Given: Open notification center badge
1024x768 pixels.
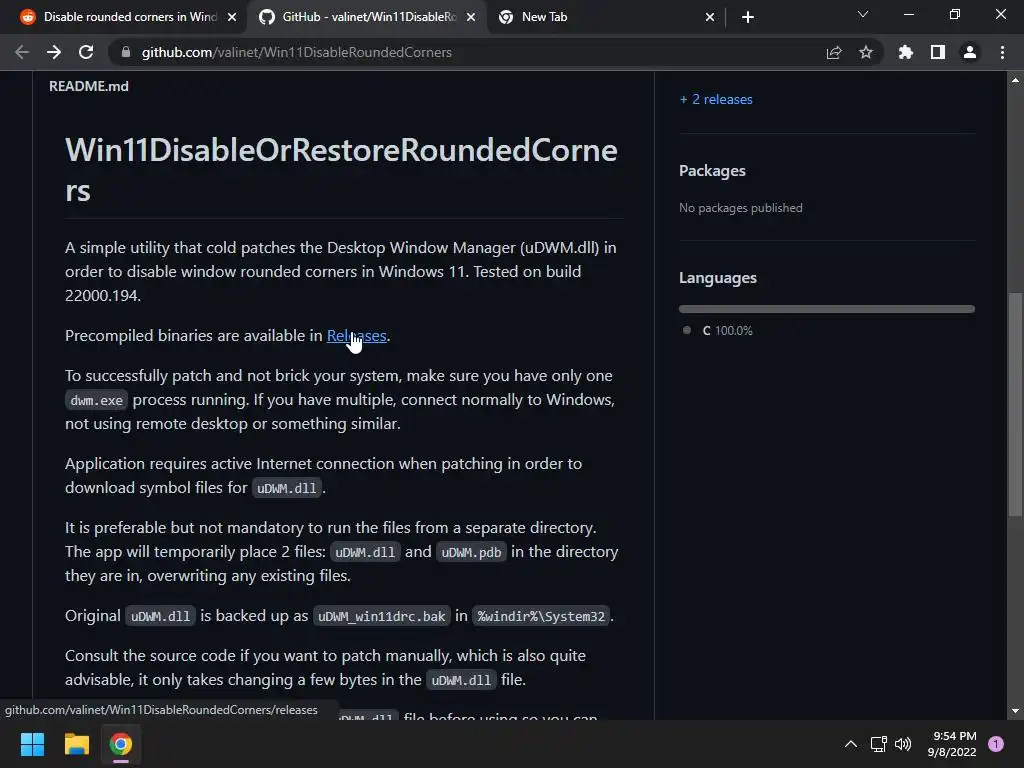Looking at the screenshot, I should pyautogui.click(x=996, y=744).
